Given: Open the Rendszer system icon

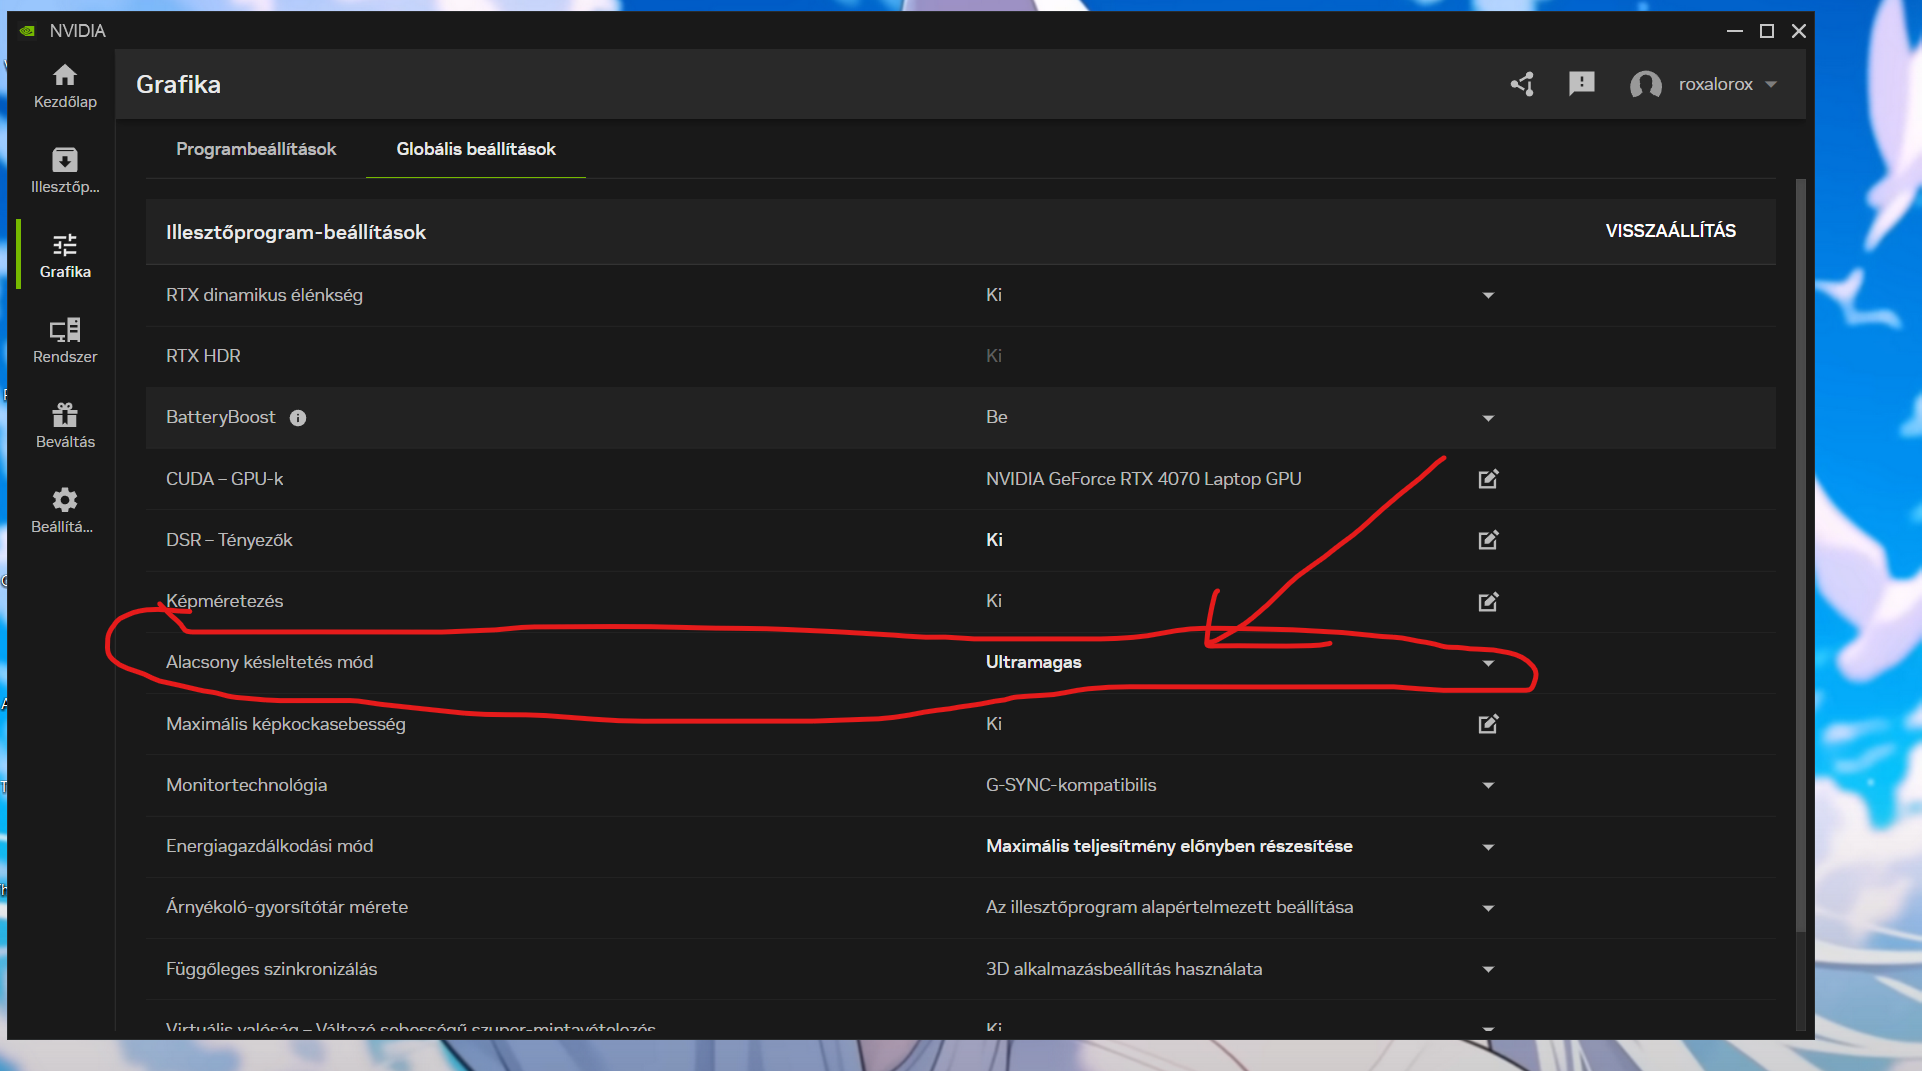Looking at the screenshot, I should click(65, 330).
